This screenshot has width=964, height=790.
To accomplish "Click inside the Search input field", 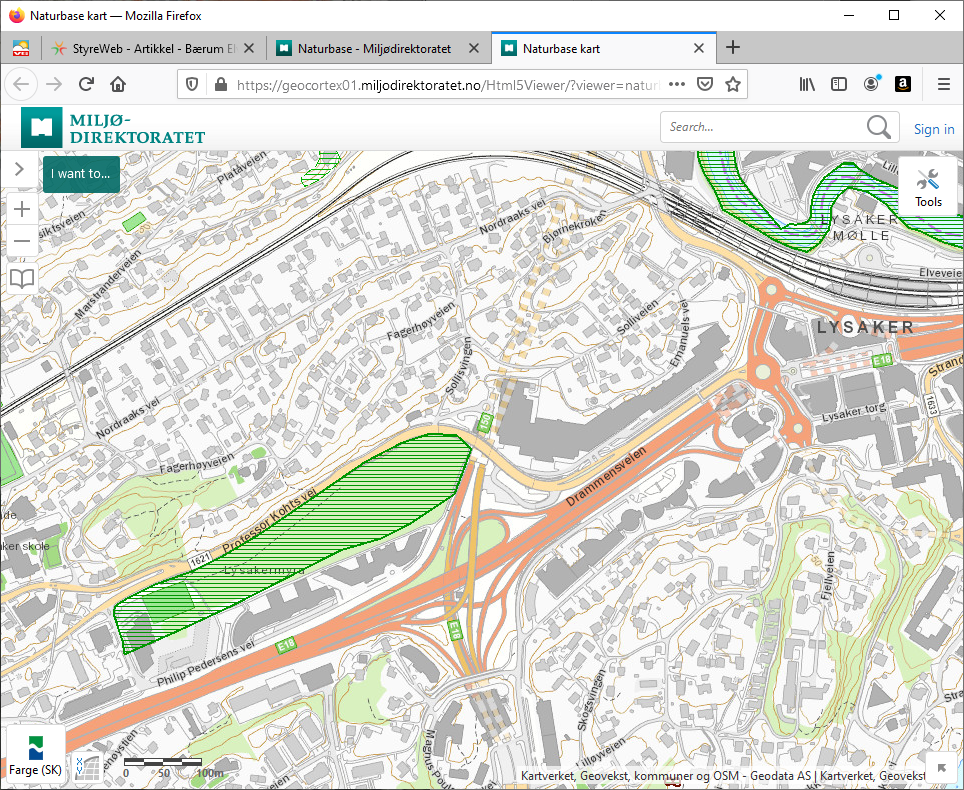I will pyautogui.click(x=760, y=127).
